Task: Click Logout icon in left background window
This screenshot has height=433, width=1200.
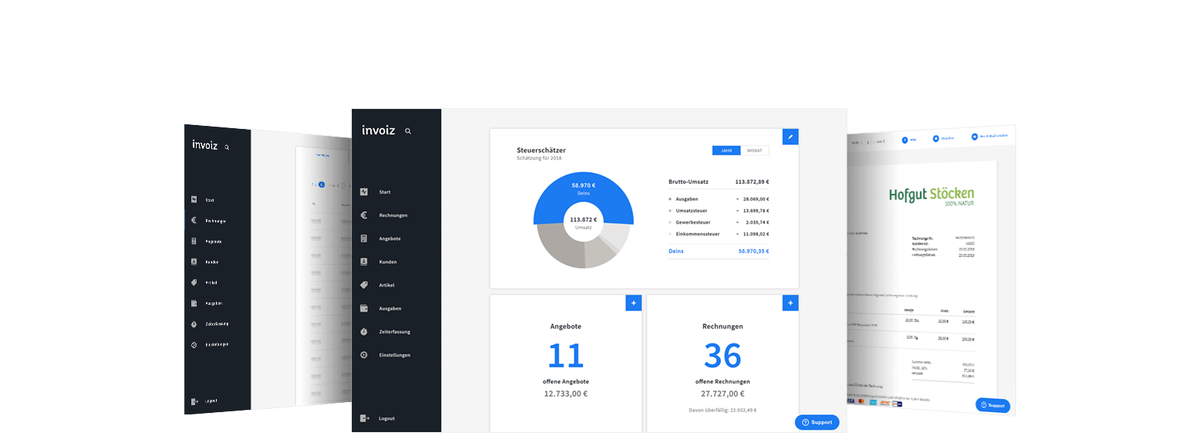Action: [x=194, y=401]
